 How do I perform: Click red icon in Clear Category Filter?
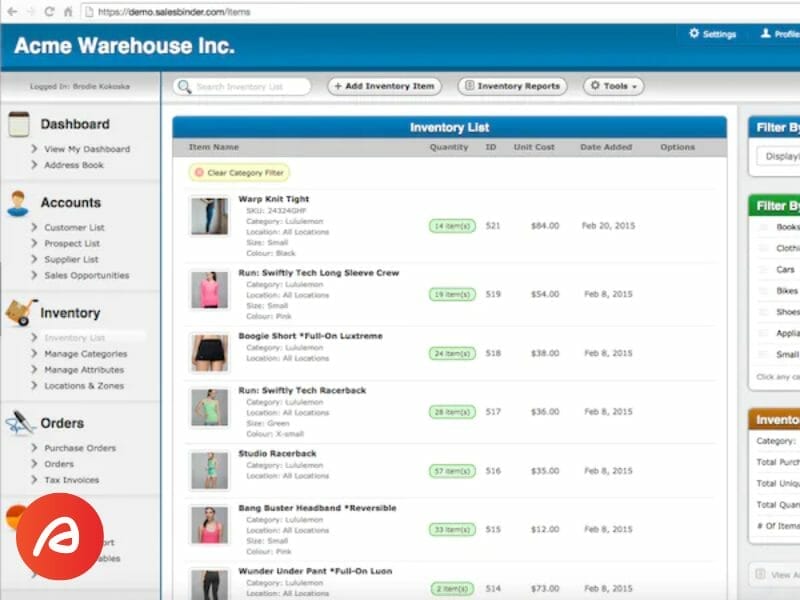click(199, 172)
